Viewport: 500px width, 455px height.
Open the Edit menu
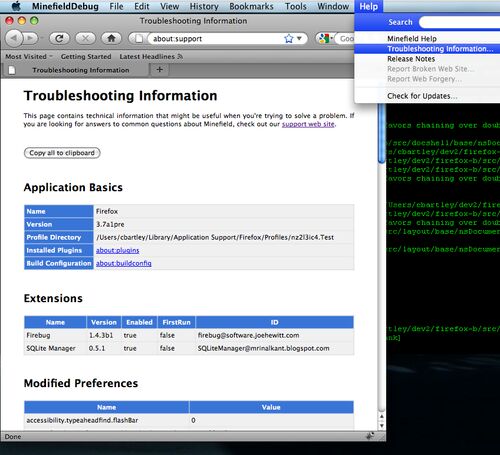pos(142,6)
